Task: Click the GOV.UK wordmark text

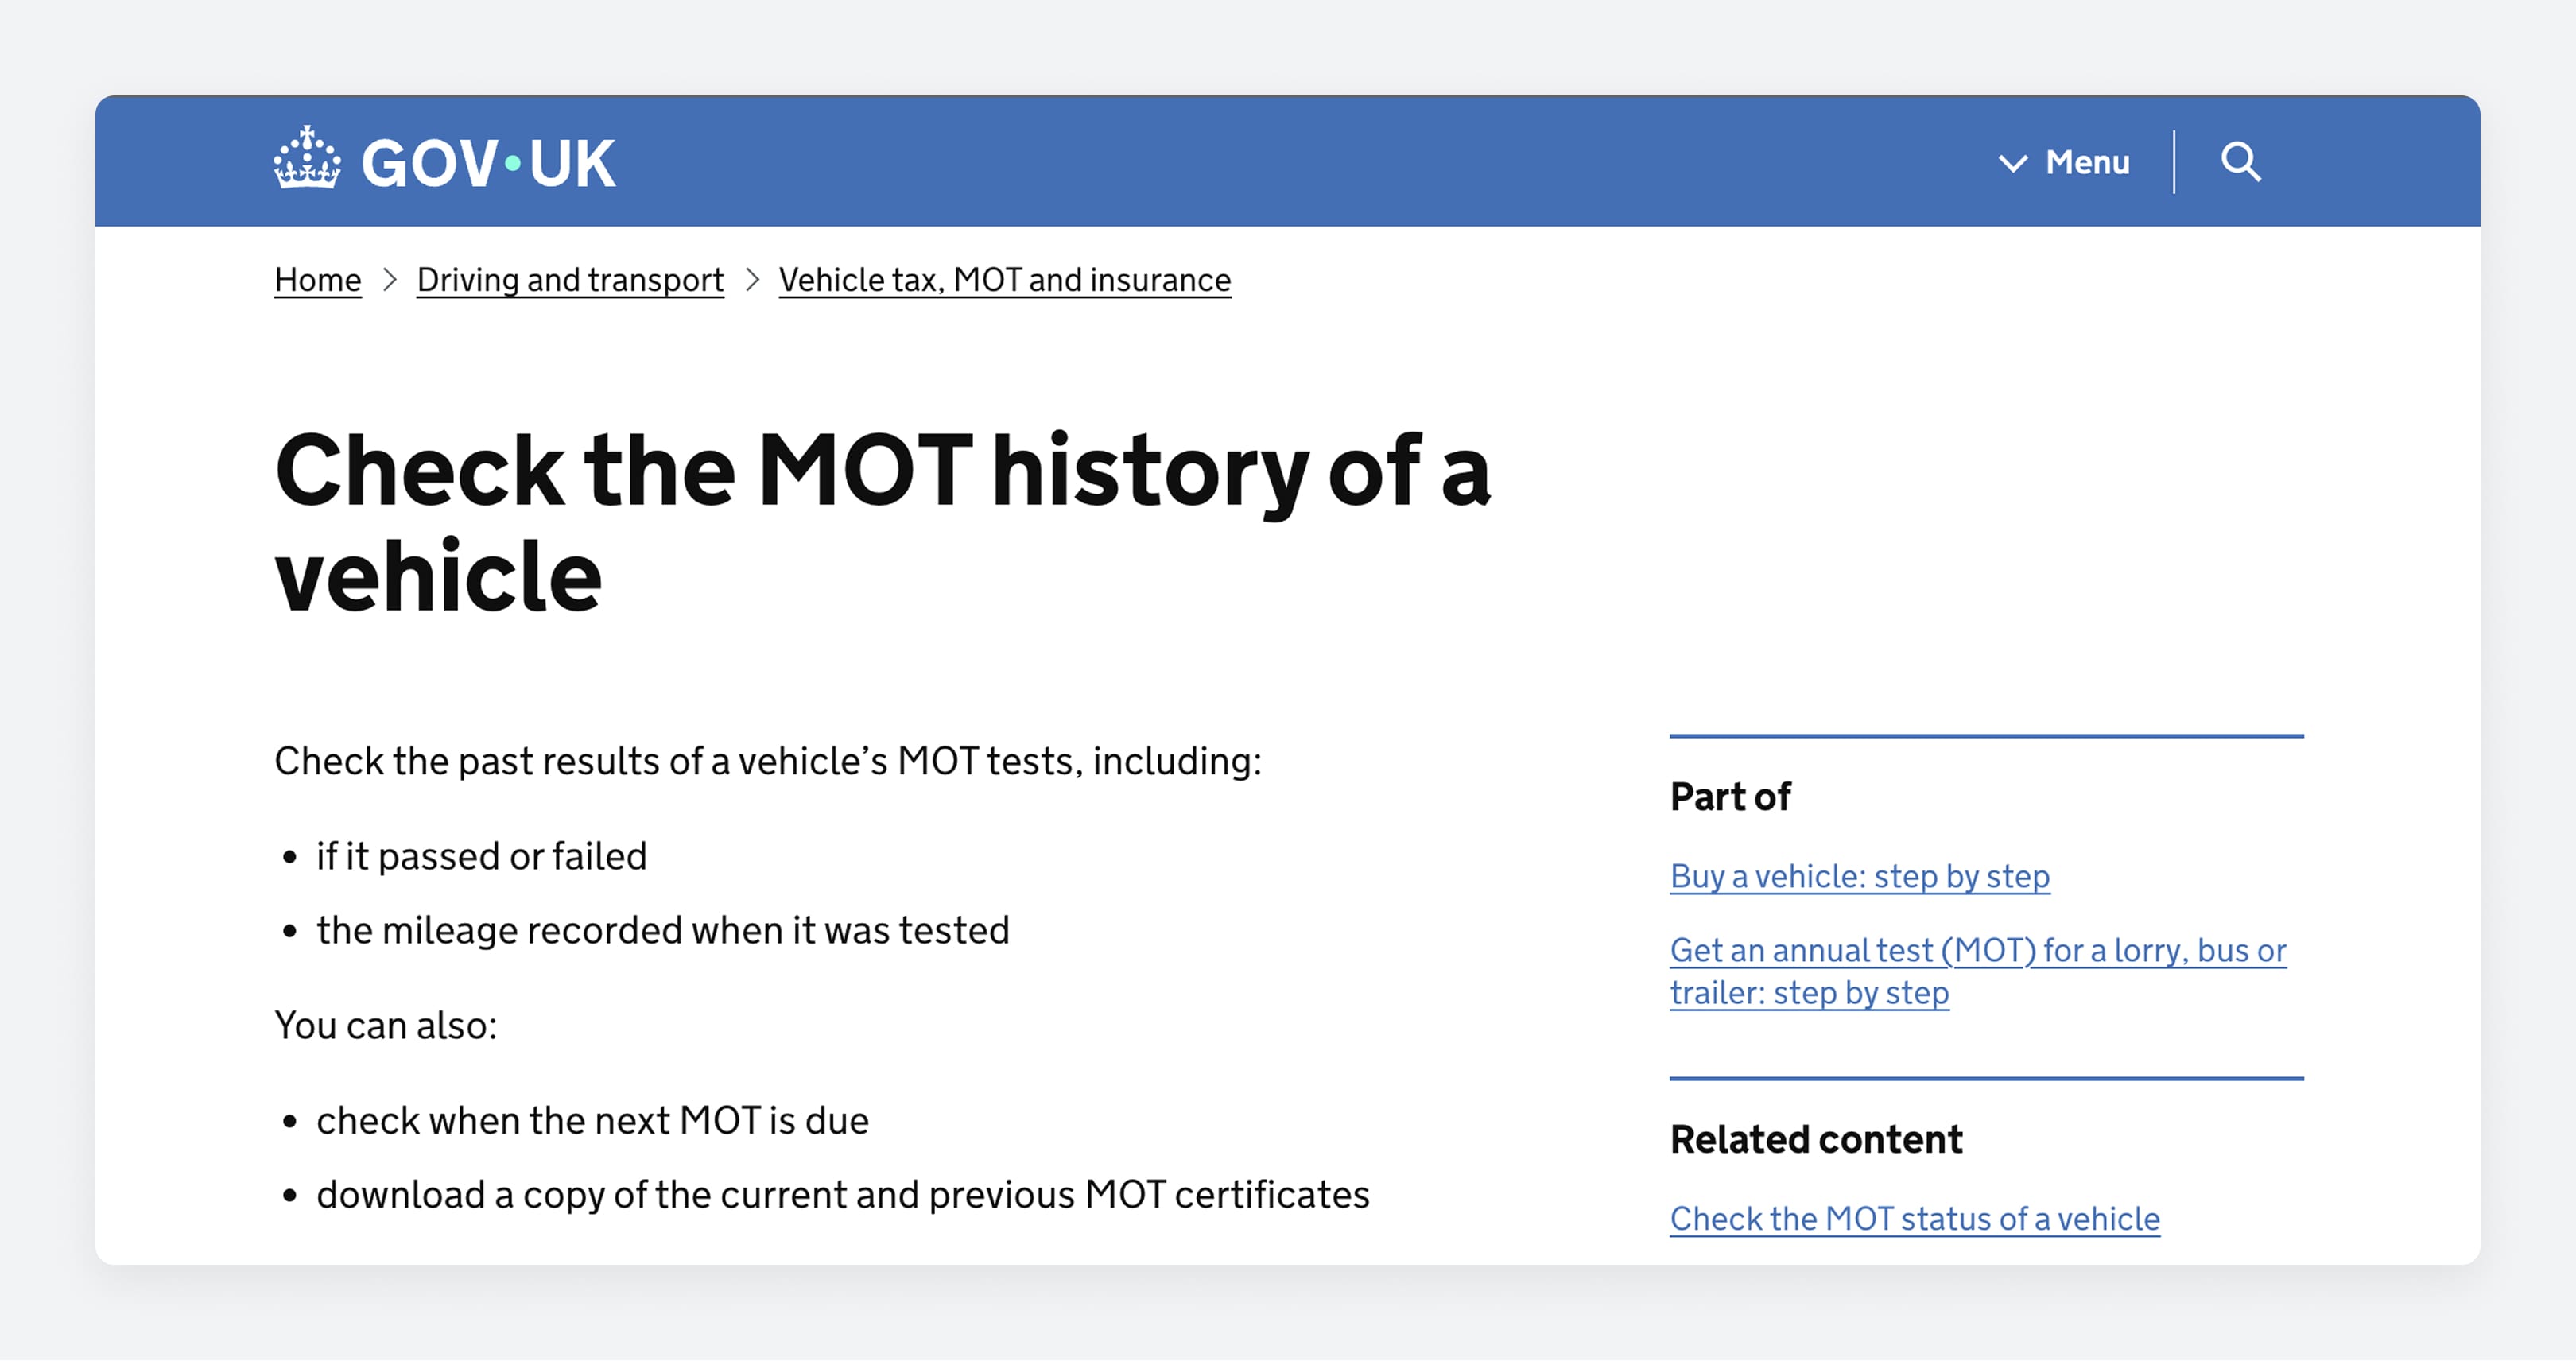Action: click(x=488, y=163)
